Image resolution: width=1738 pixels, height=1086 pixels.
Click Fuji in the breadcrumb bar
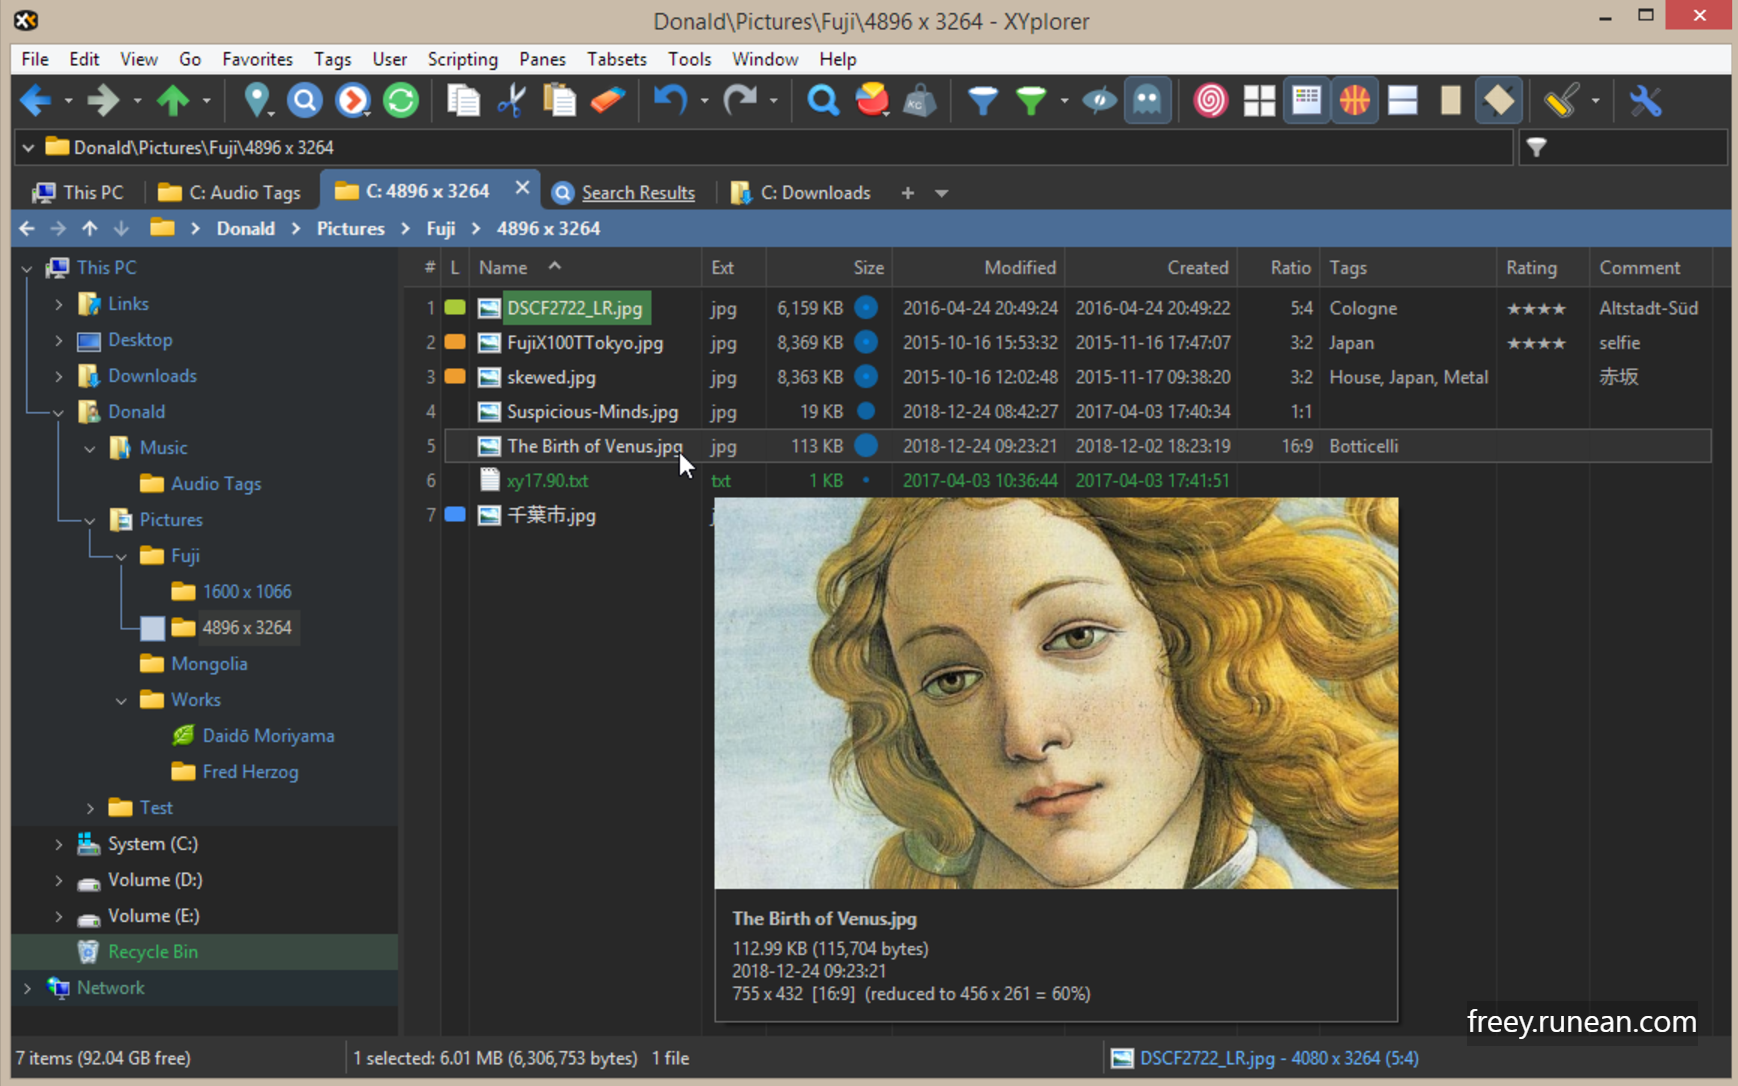[x=440, y=228]
